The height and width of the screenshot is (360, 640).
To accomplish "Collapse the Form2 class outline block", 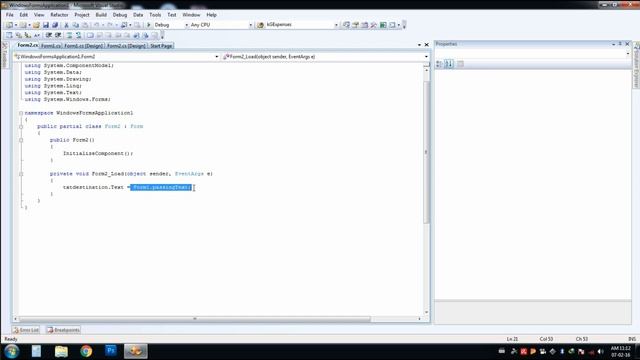I will (x=21, y=127).
